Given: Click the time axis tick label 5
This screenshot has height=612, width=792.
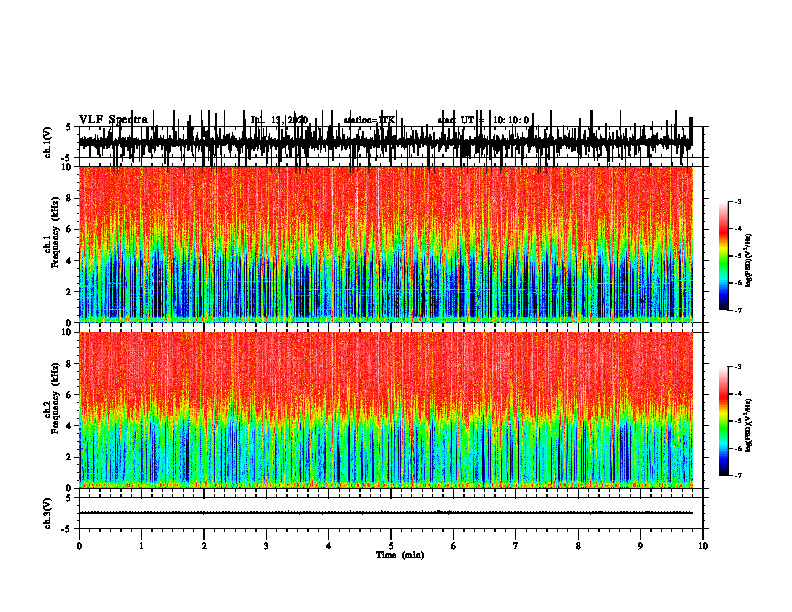Looking at the screenshot, I should coord(391,546).
